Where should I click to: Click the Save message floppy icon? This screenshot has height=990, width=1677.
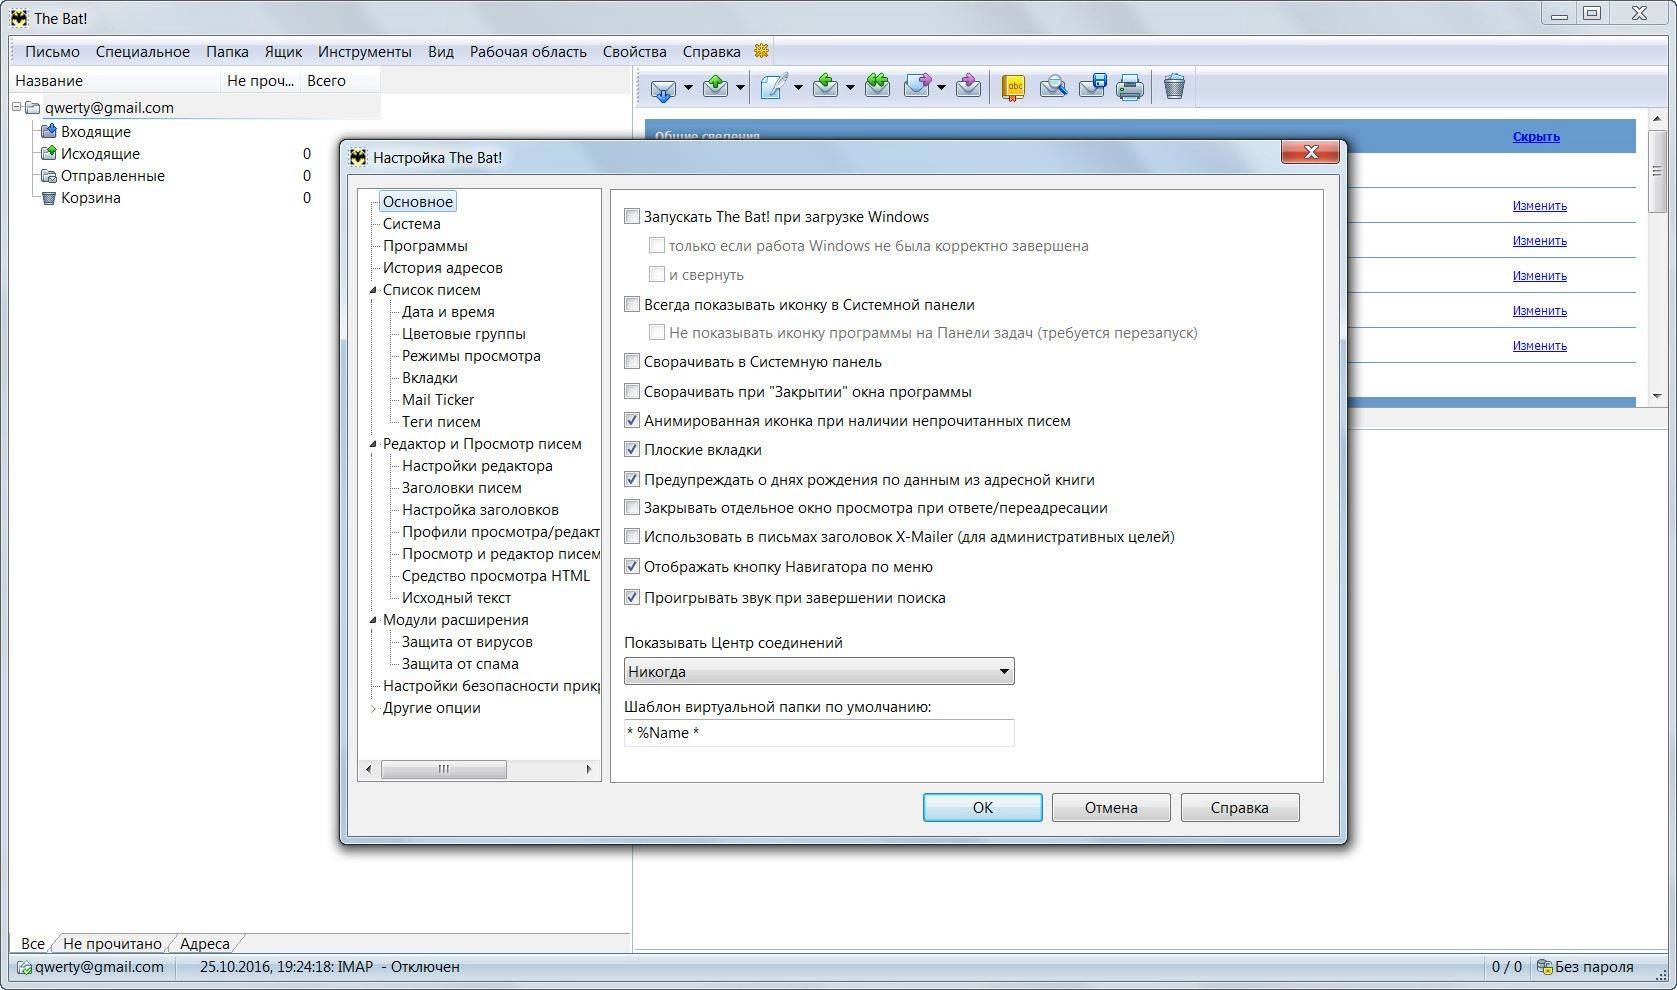(x=1093, y=87)
